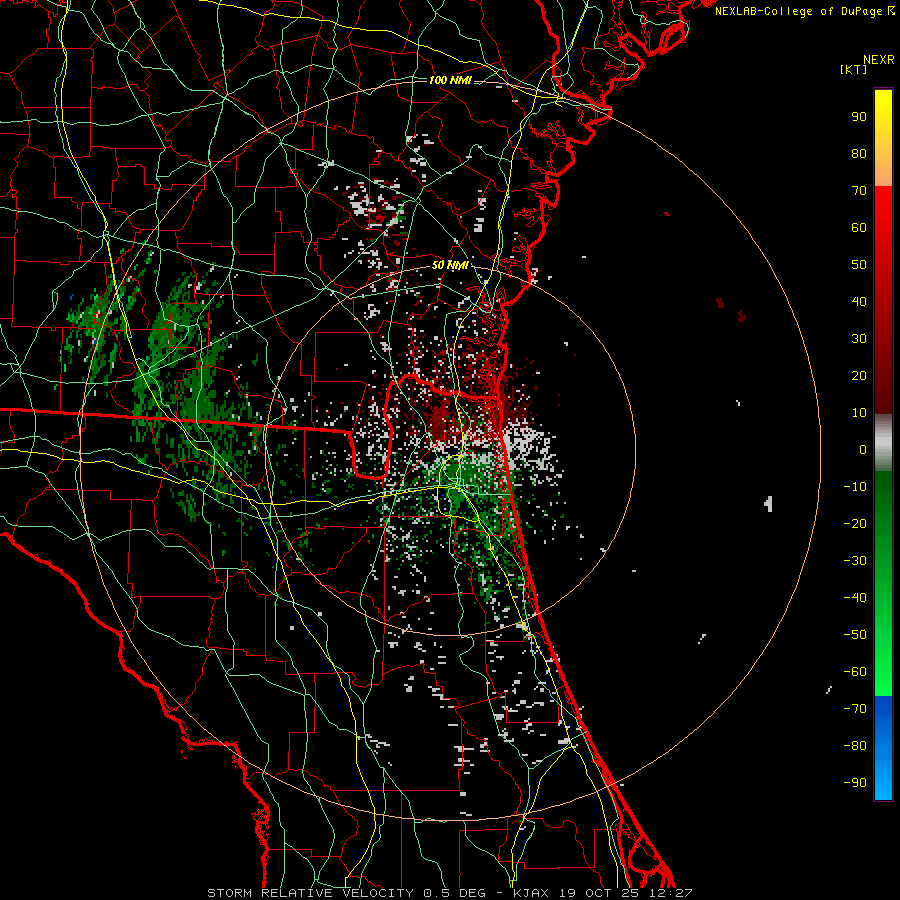Click the 10 value on the velocity scale
This screenshot has height=900, width=900.
(859, 413)
